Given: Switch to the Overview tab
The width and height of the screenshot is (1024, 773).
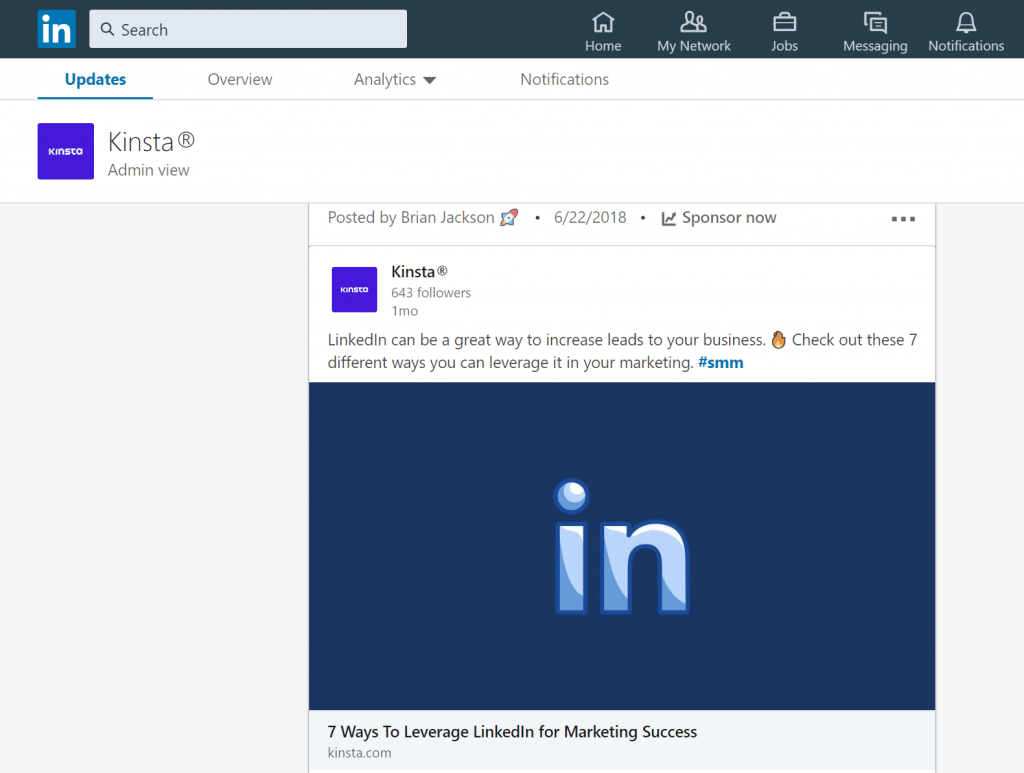Looking at the screenshot, I should (x=240, y=79).
